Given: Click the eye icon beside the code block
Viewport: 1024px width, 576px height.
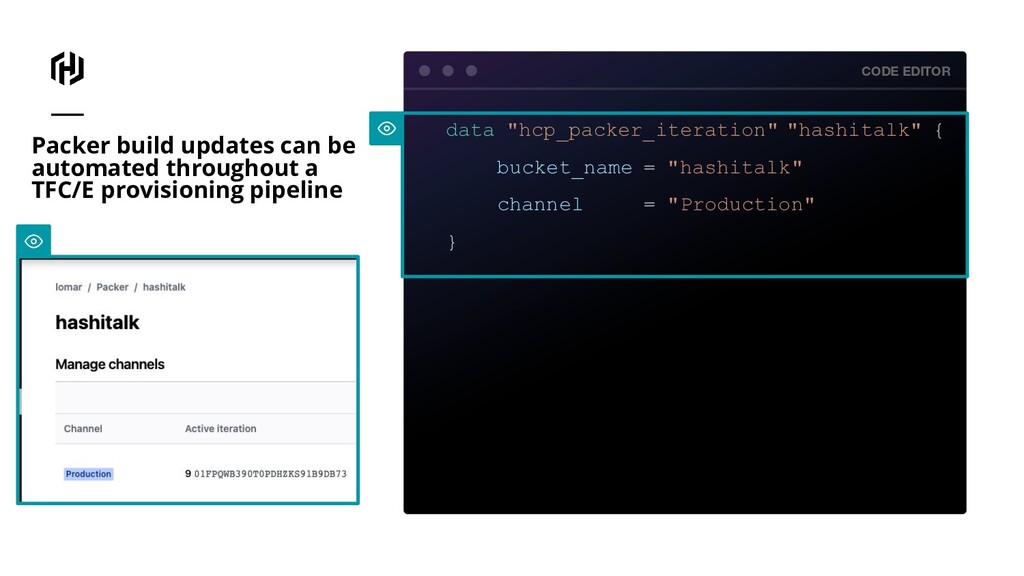Looking at the screenshot, I should tap(387, 129).
